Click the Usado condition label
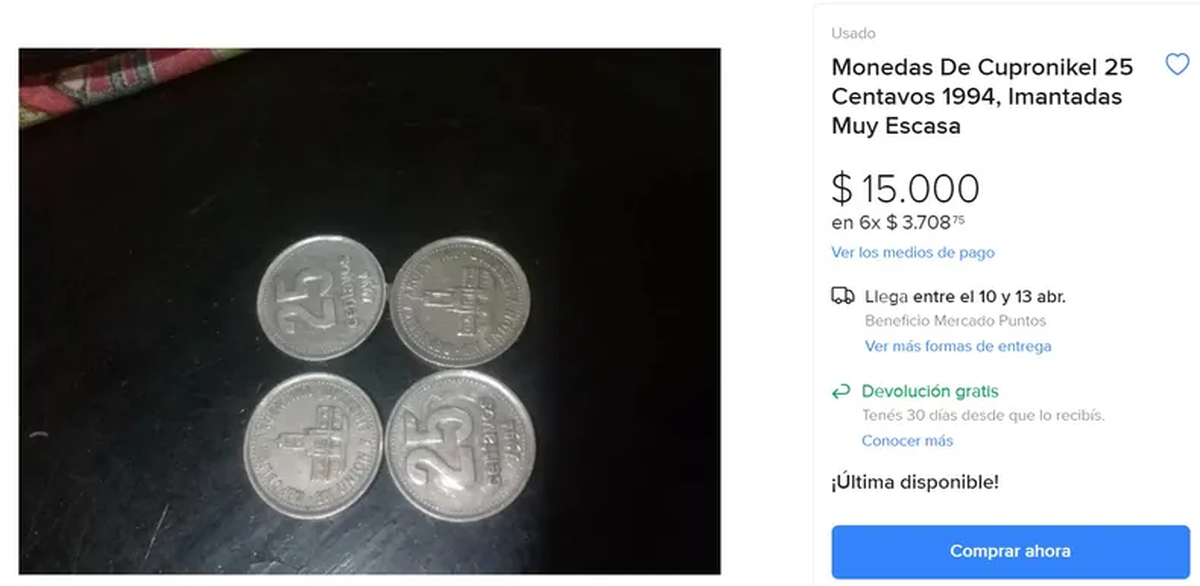Screen dimensions: 1200x586 click(852, 33)
